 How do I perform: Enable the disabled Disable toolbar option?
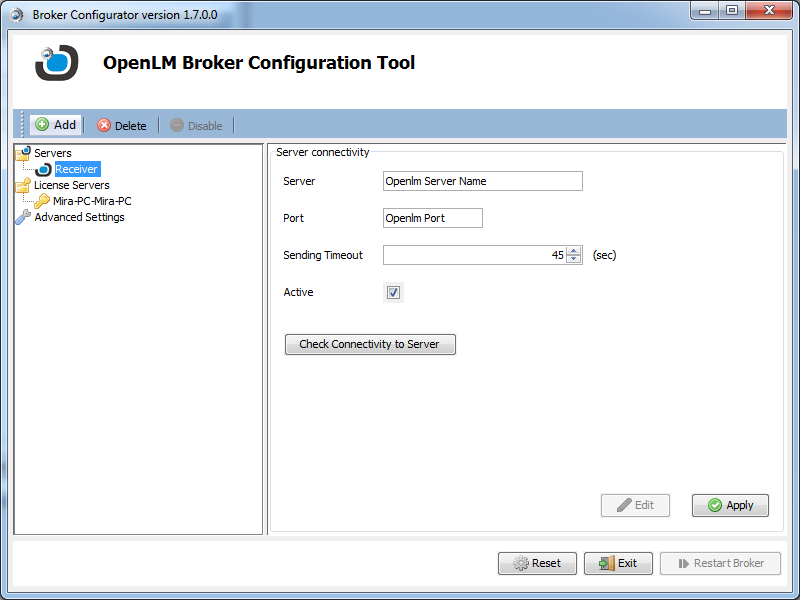click(197, 124)
